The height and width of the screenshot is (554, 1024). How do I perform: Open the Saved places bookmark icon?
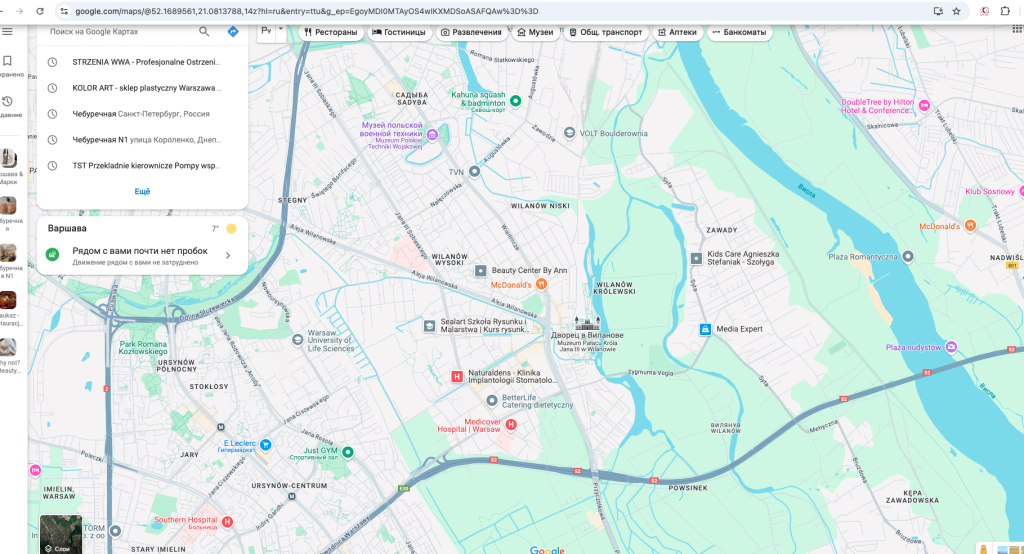[7, 61]
